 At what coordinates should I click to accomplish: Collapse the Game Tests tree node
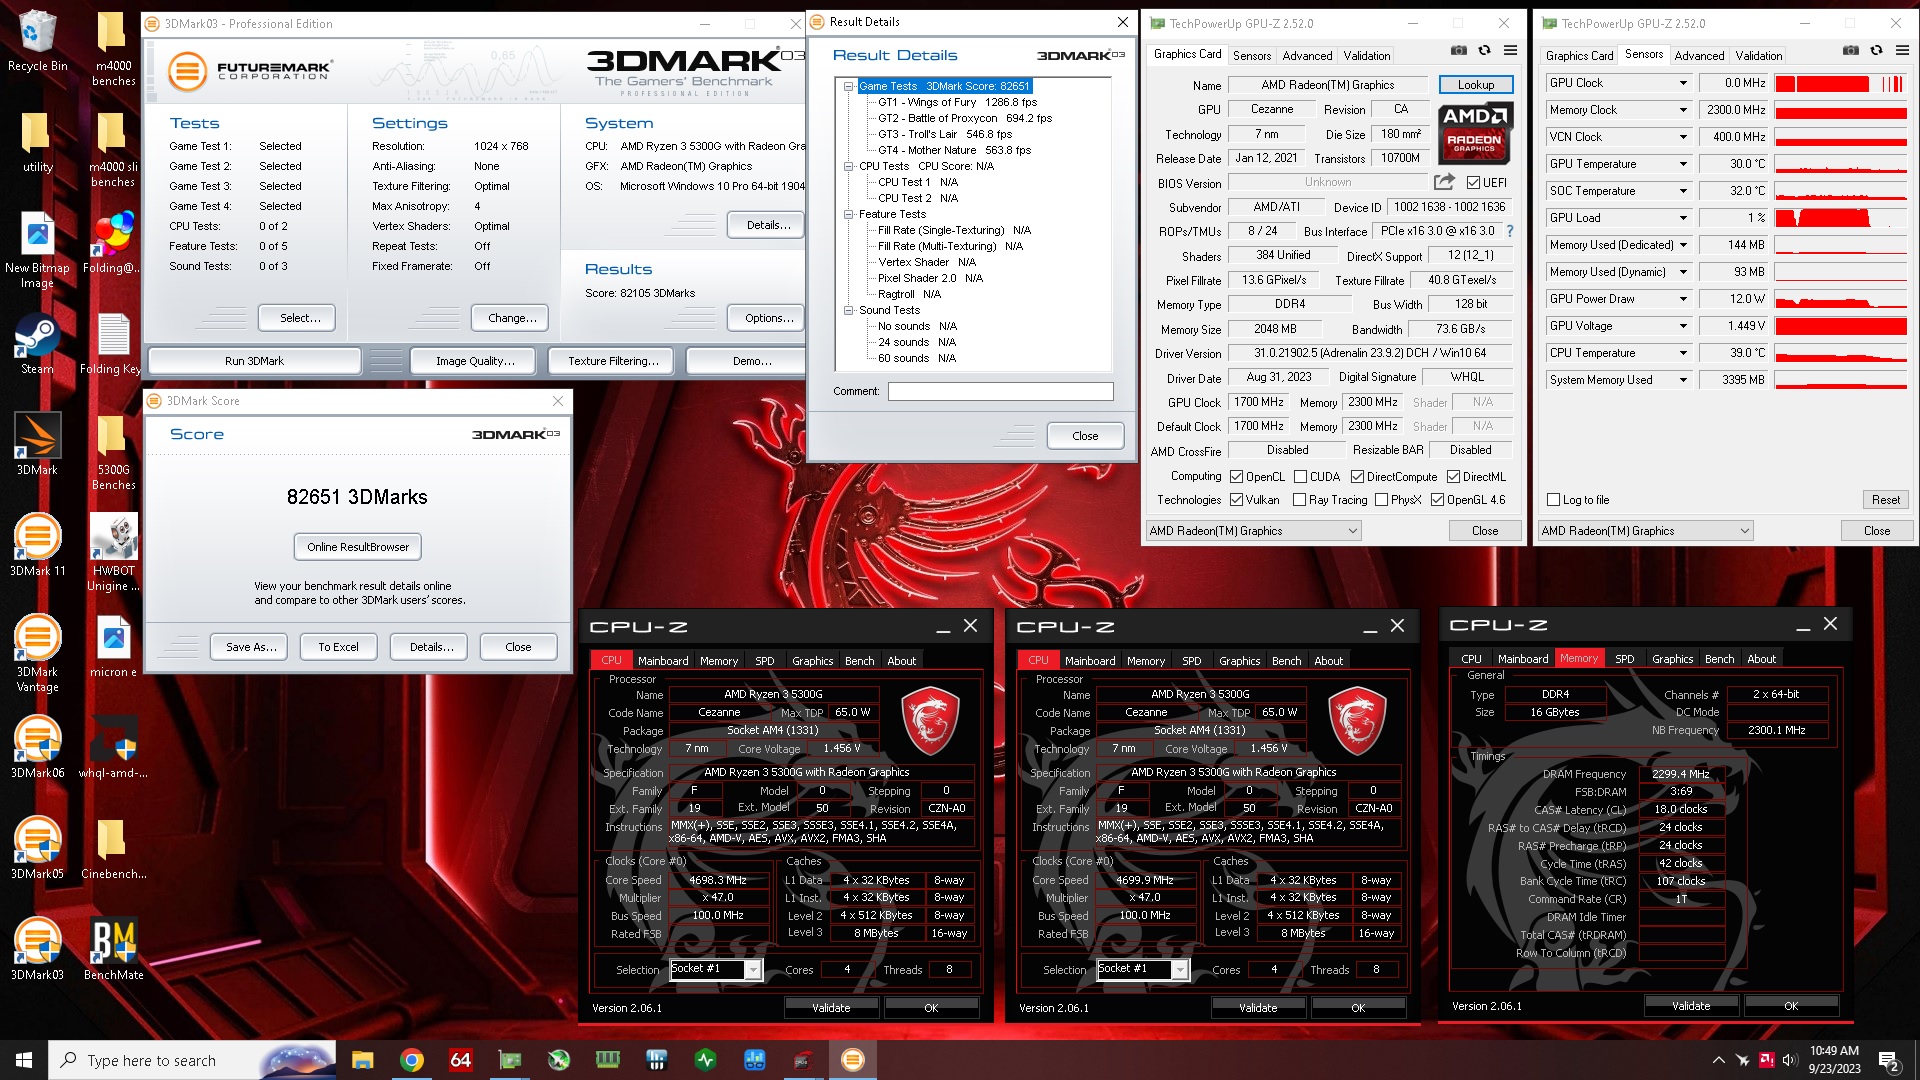(848, 86)
